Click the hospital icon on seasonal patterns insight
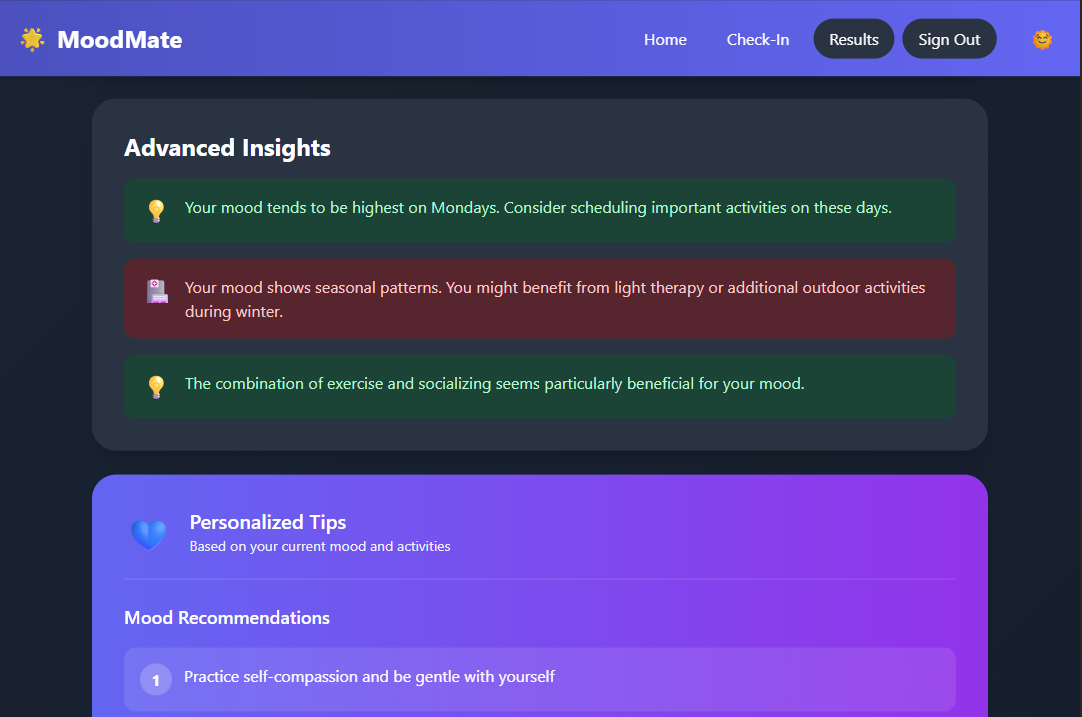Viewport: 1082px width, 717px height. pos(157,291)
